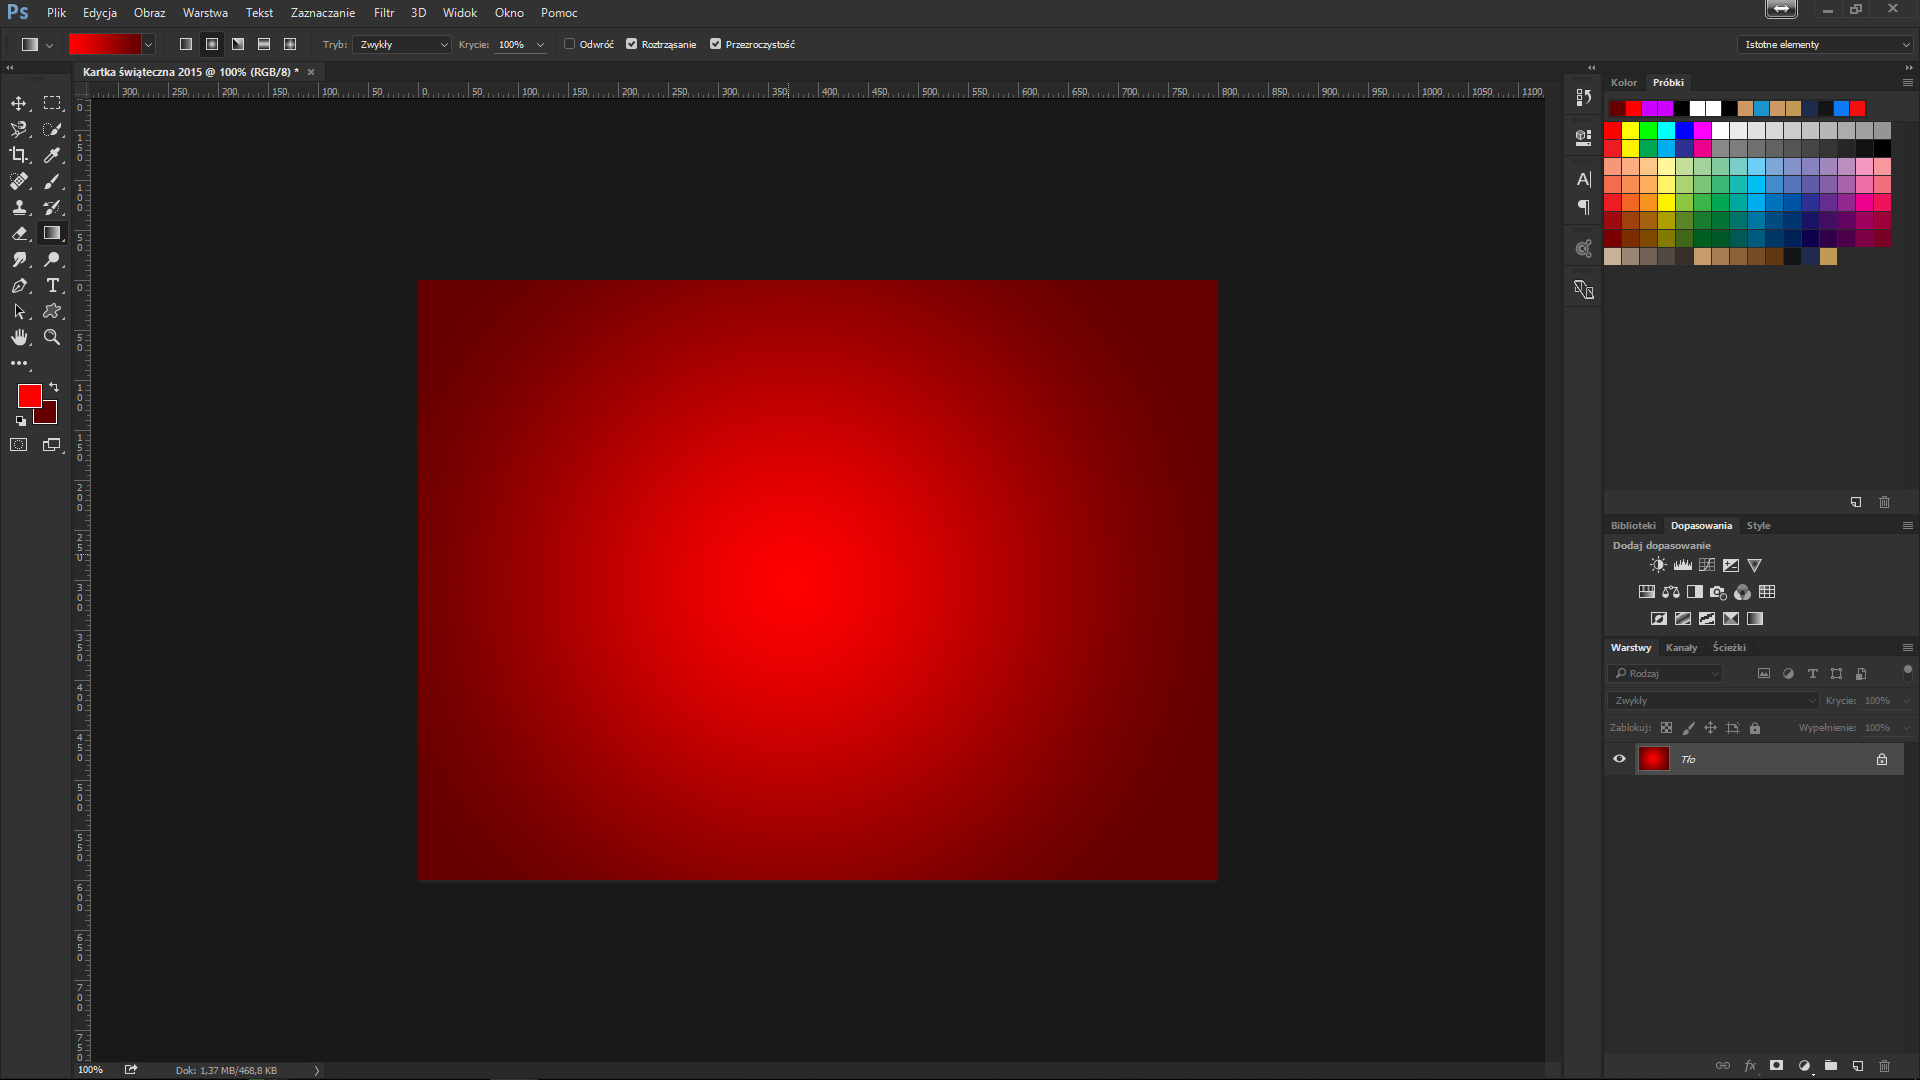Expand the gradient preset picker arrow
The height and width of the screenshot is (1080, 1920).
click(x=148, y=44)
